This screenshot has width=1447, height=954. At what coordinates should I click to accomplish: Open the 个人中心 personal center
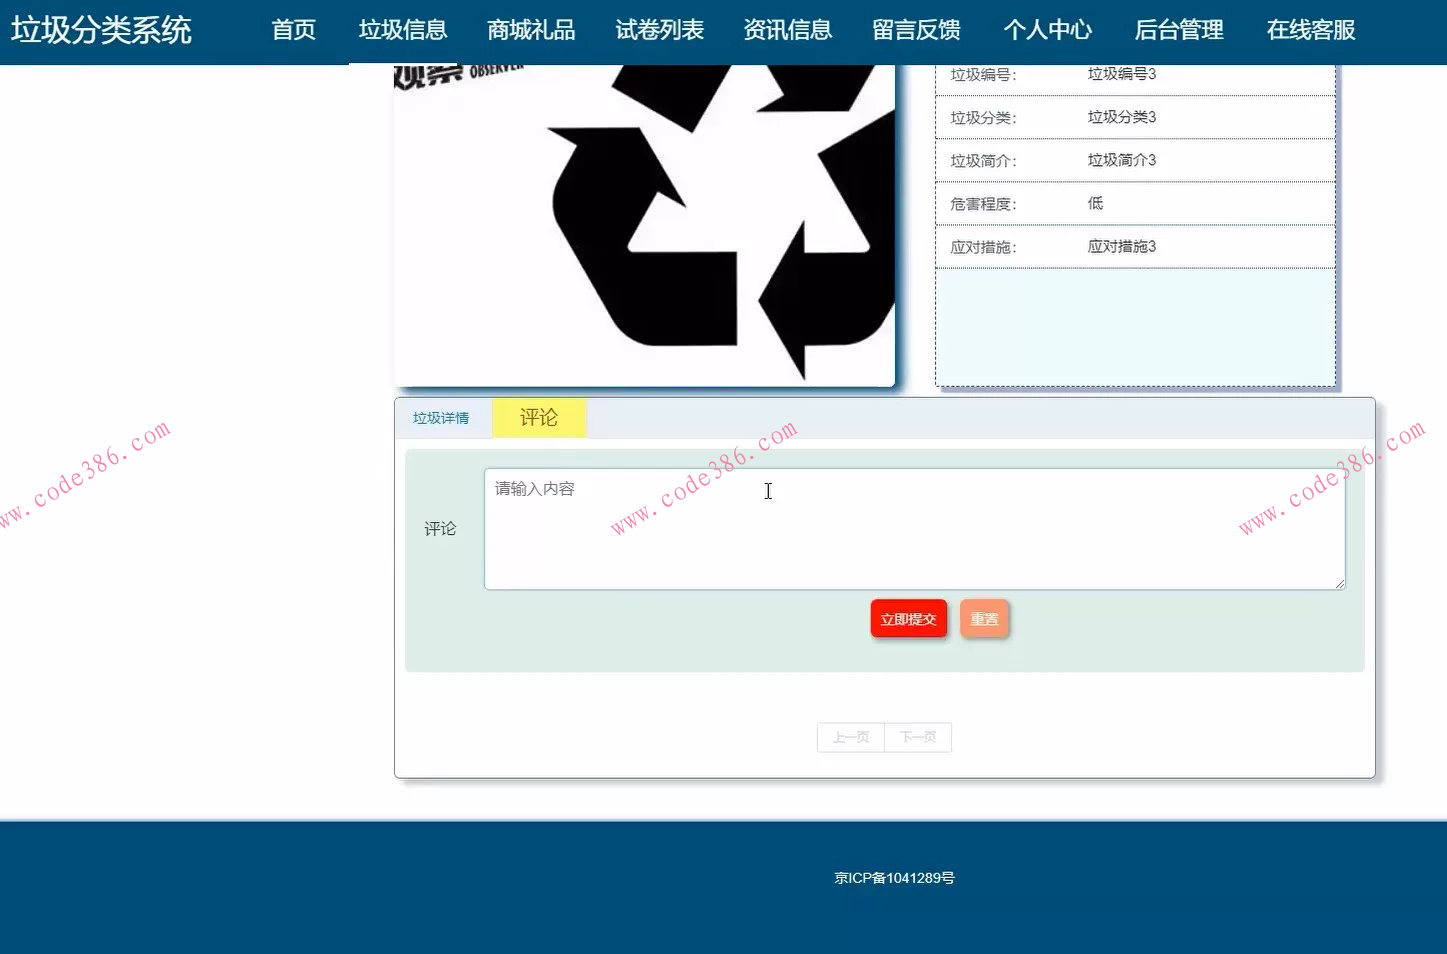pyautogui.click(x=1047, y=30)
